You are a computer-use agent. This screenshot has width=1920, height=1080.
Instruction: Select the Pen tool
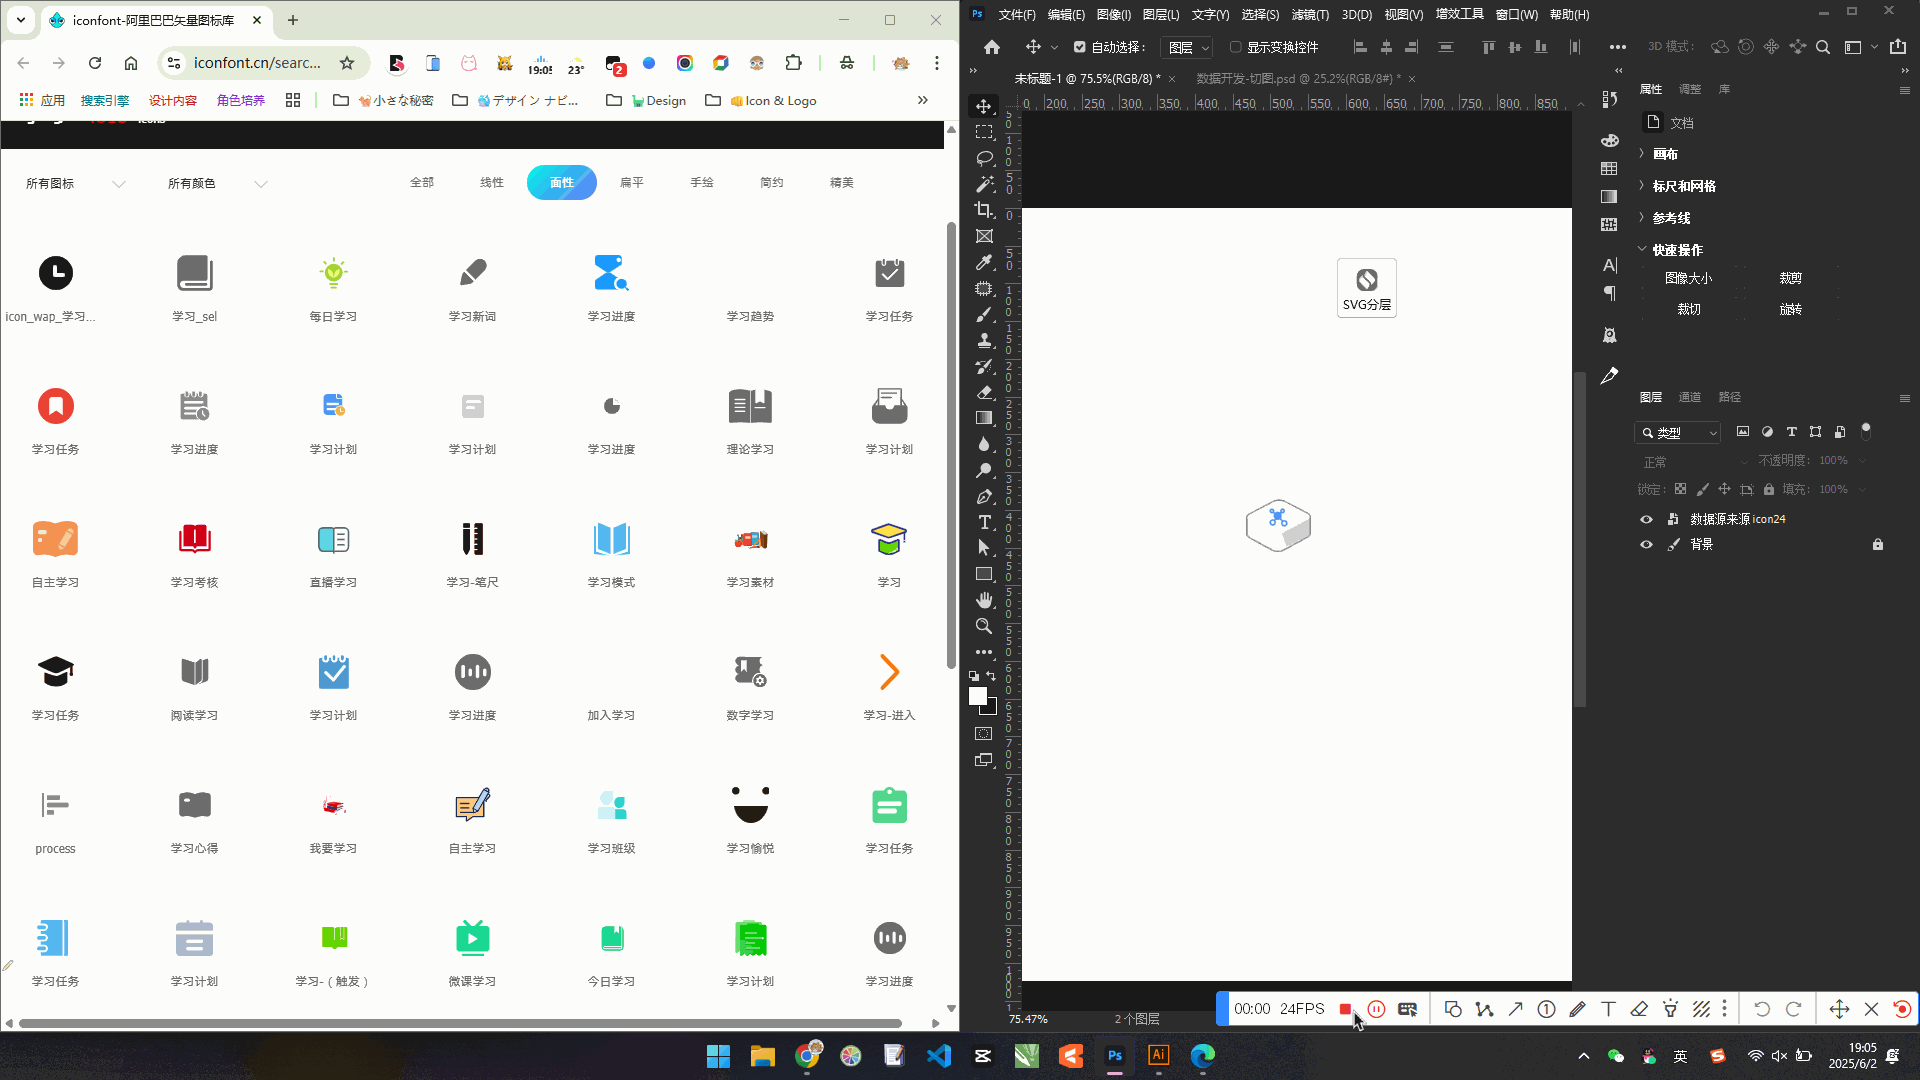[984, 496]
